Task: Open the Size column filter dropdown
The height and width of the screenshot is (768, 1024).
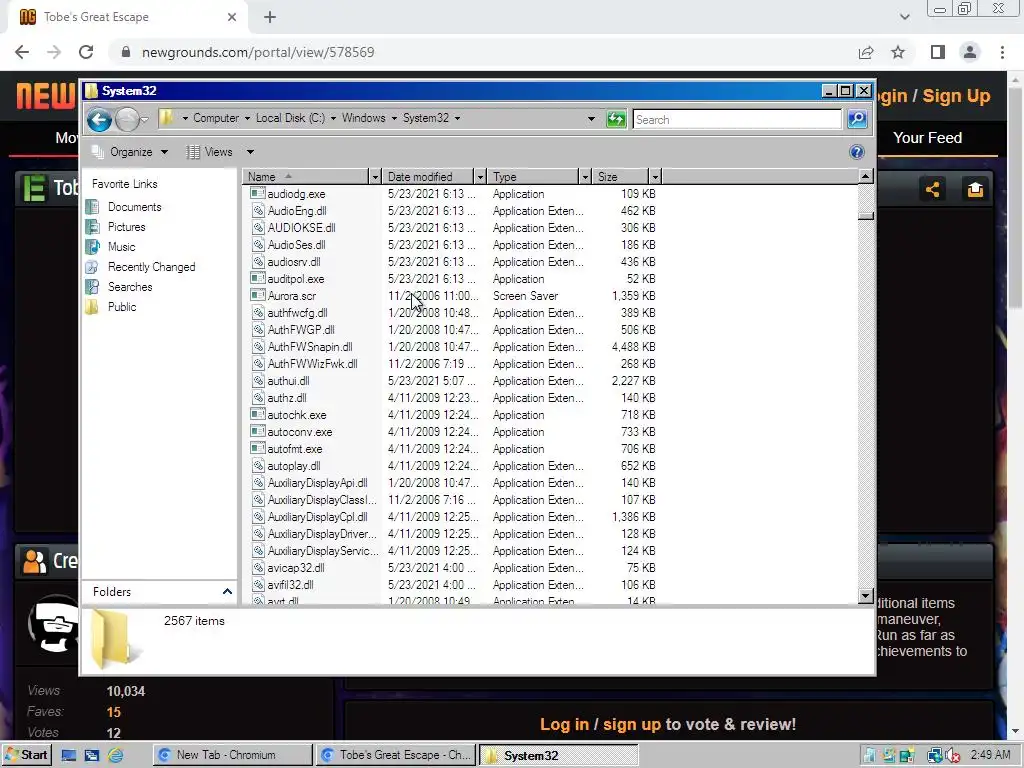Action: point(655,177)
